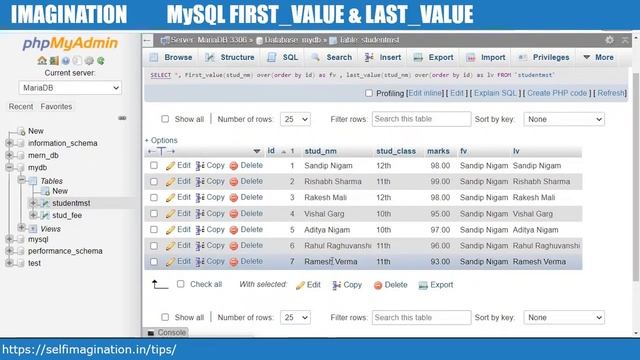Click the collapse navigation arrow icon
The height and width of the screenshot is (360, 640).
pyautogui.click(x=625, y=40)
